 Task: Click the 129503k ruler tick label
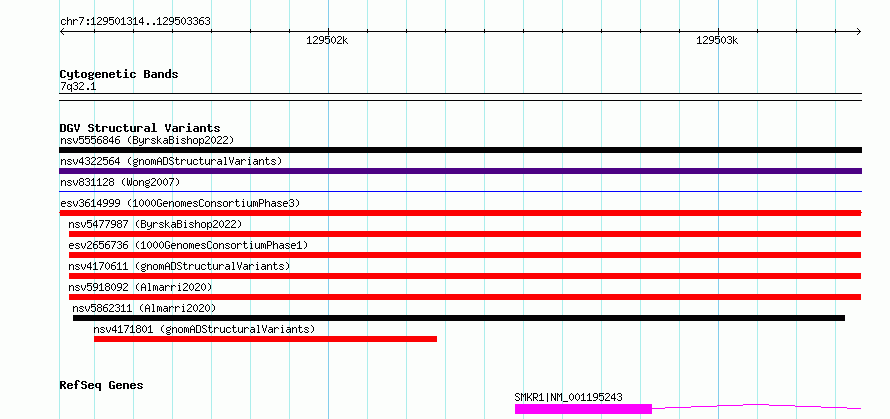(717, 40)
